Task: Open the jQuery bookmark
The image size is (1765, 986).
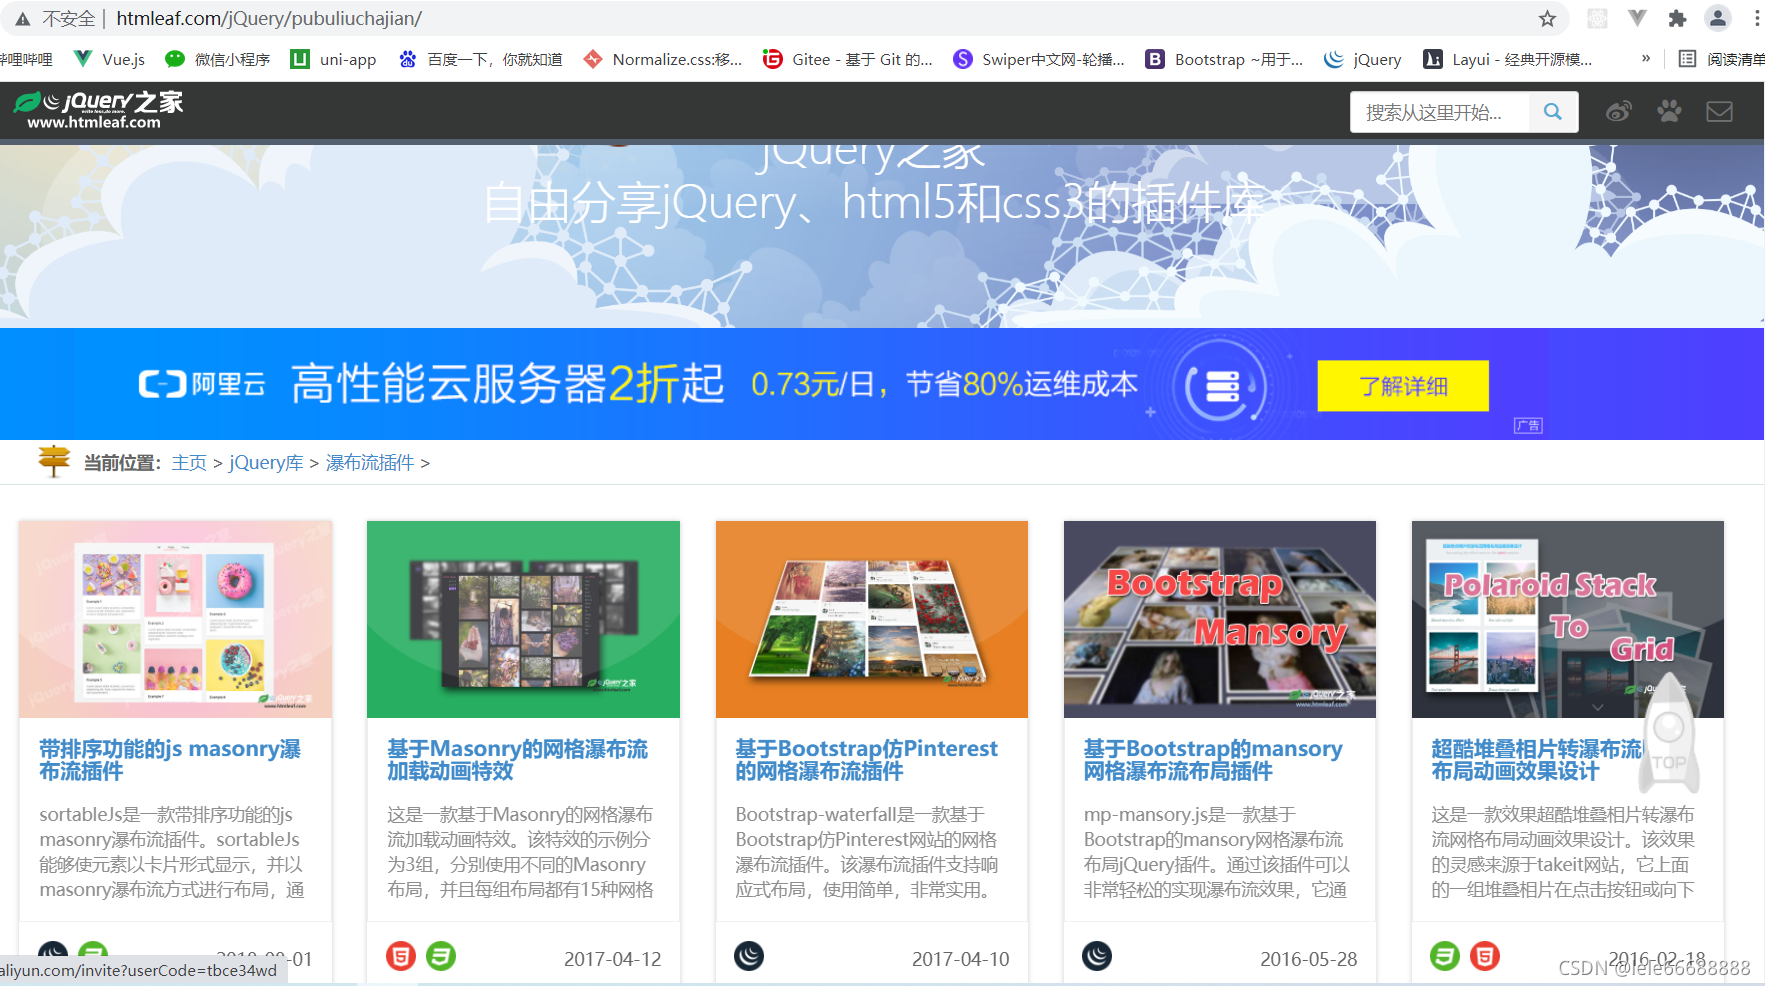Action: (1363, 59)
